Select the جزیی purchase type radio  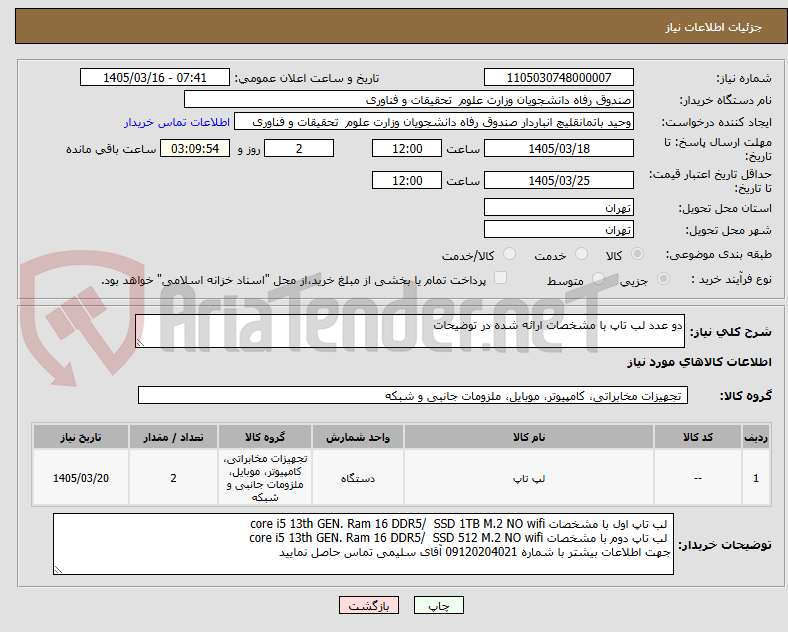click(x=663, y=278)
